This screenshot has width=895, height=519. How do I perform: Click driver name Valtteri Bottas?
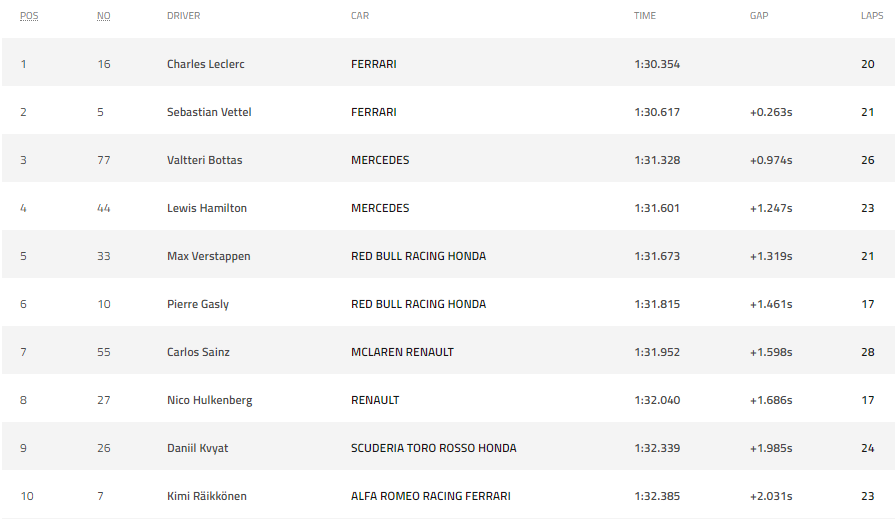point(204,160)
